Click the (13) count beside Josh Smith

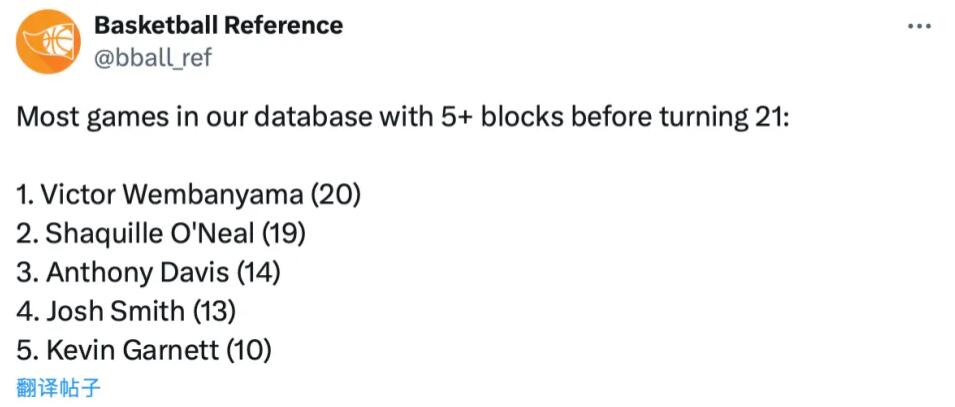(213, 311)
